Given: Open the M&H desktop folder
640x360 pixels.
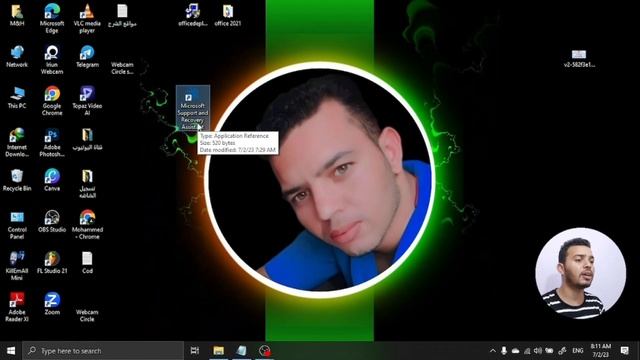Looking at the screenshot, I should (17, 15).
